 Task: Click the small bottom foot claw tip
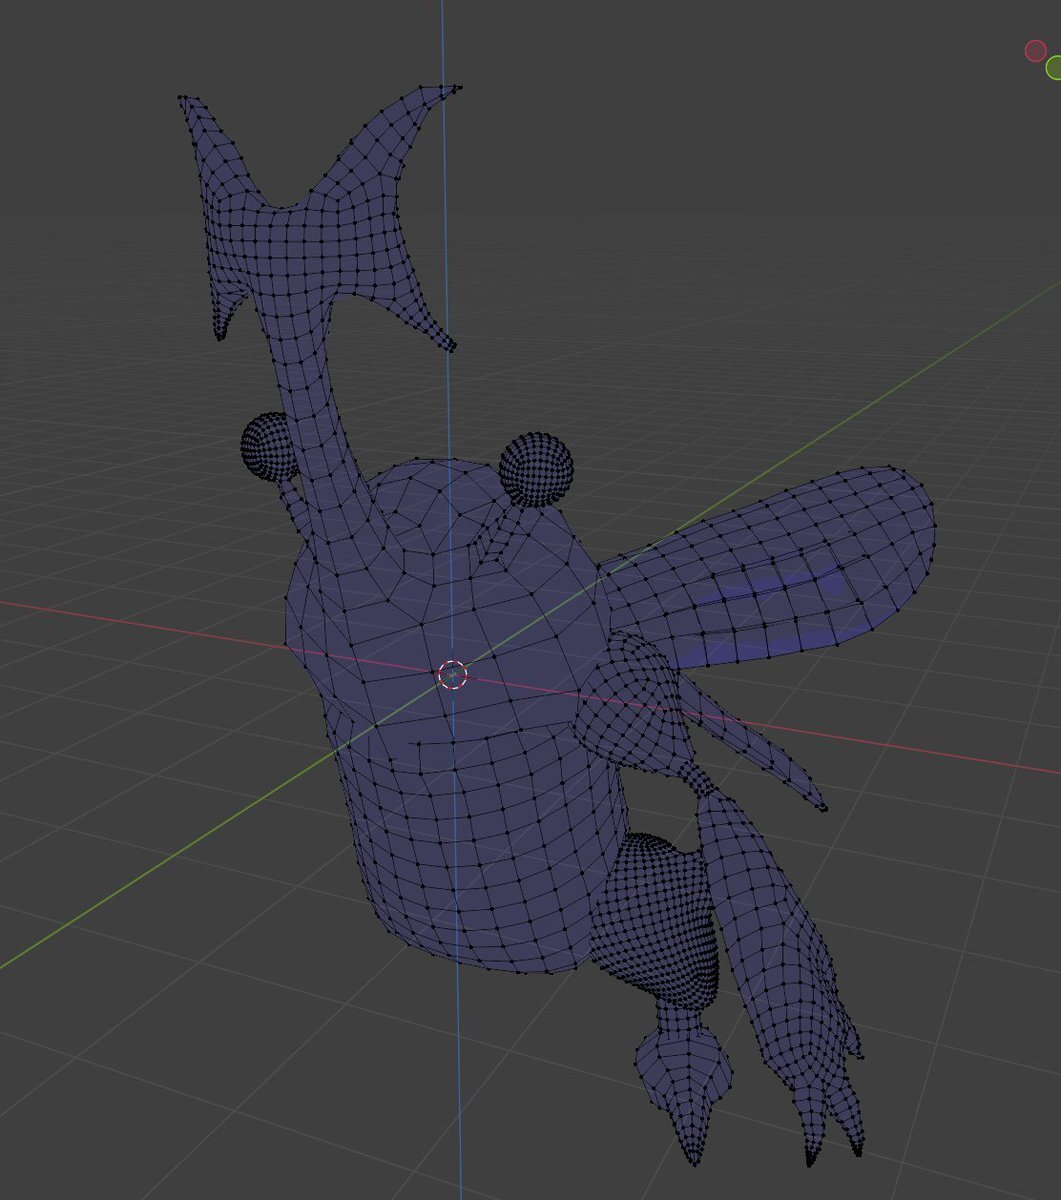[x=694, y=1160]
